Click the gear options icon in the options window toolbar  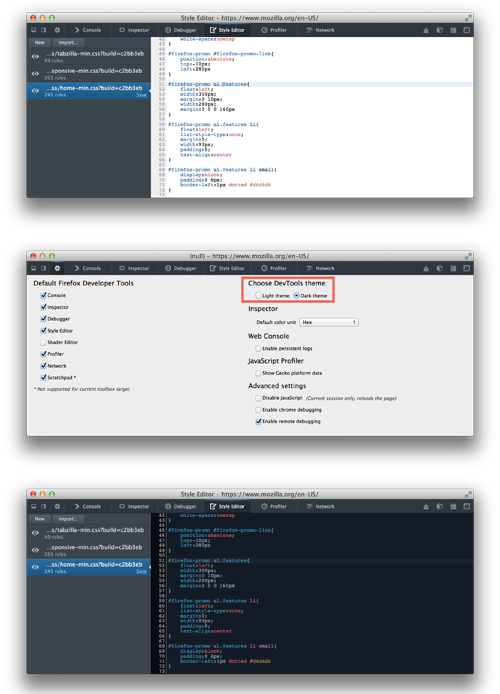(57, 268)
